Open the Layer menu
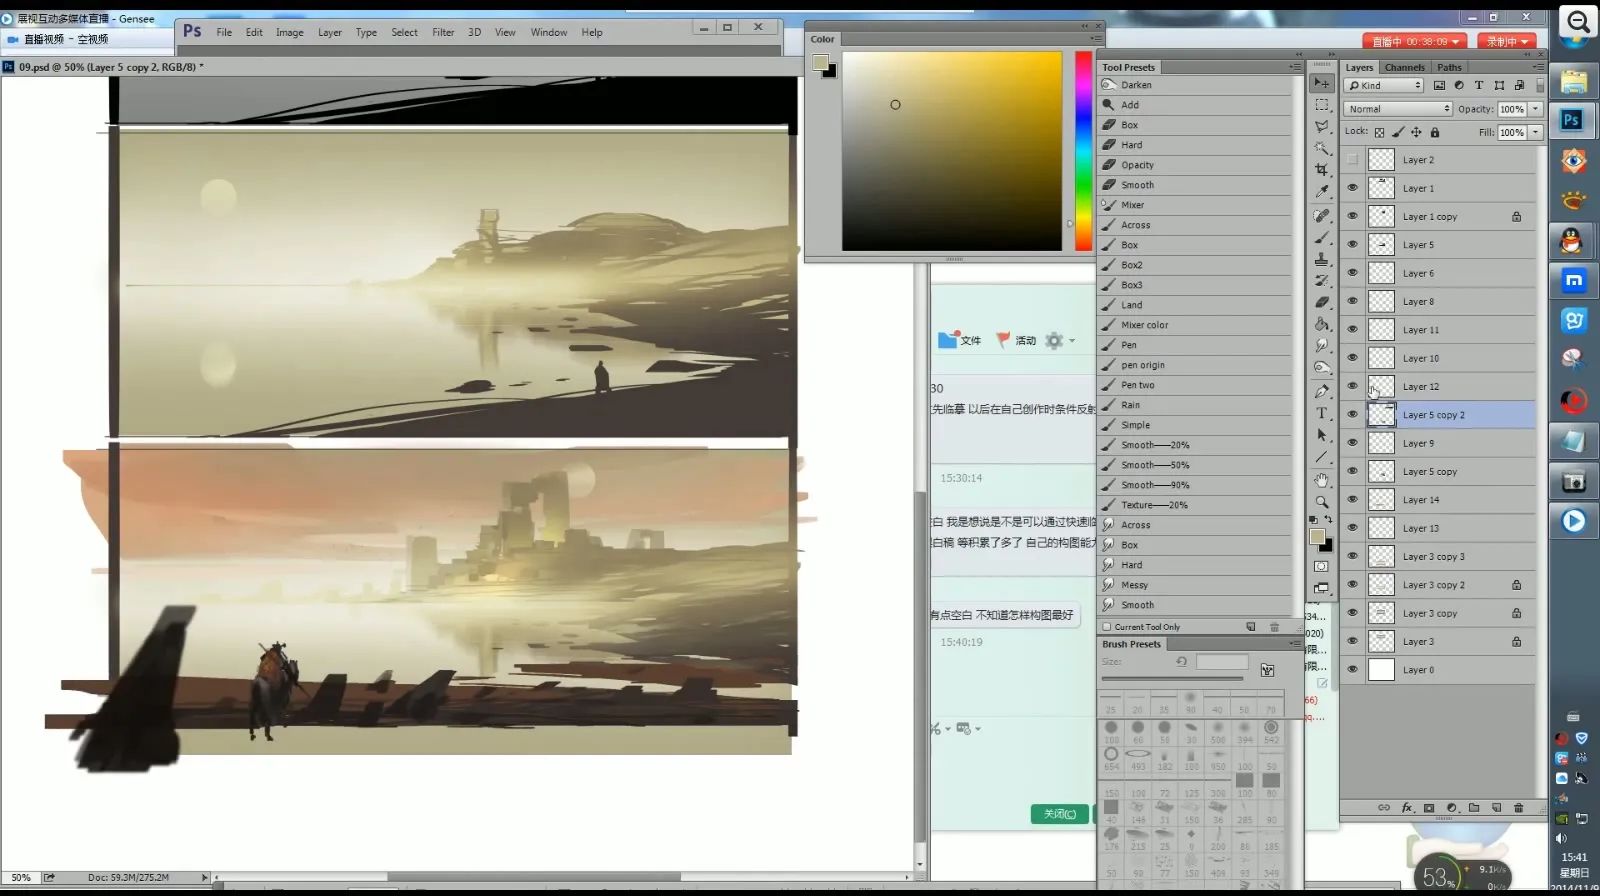The width and height of the screenshot is (1600, 896). tap(330, 32)
